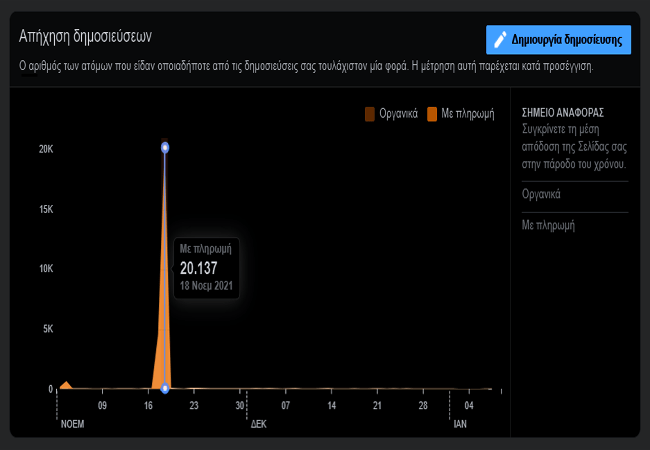The height and width of the screenshot is (450, 650).
Task: Click the 15K y-axis label
Action: 46,209
